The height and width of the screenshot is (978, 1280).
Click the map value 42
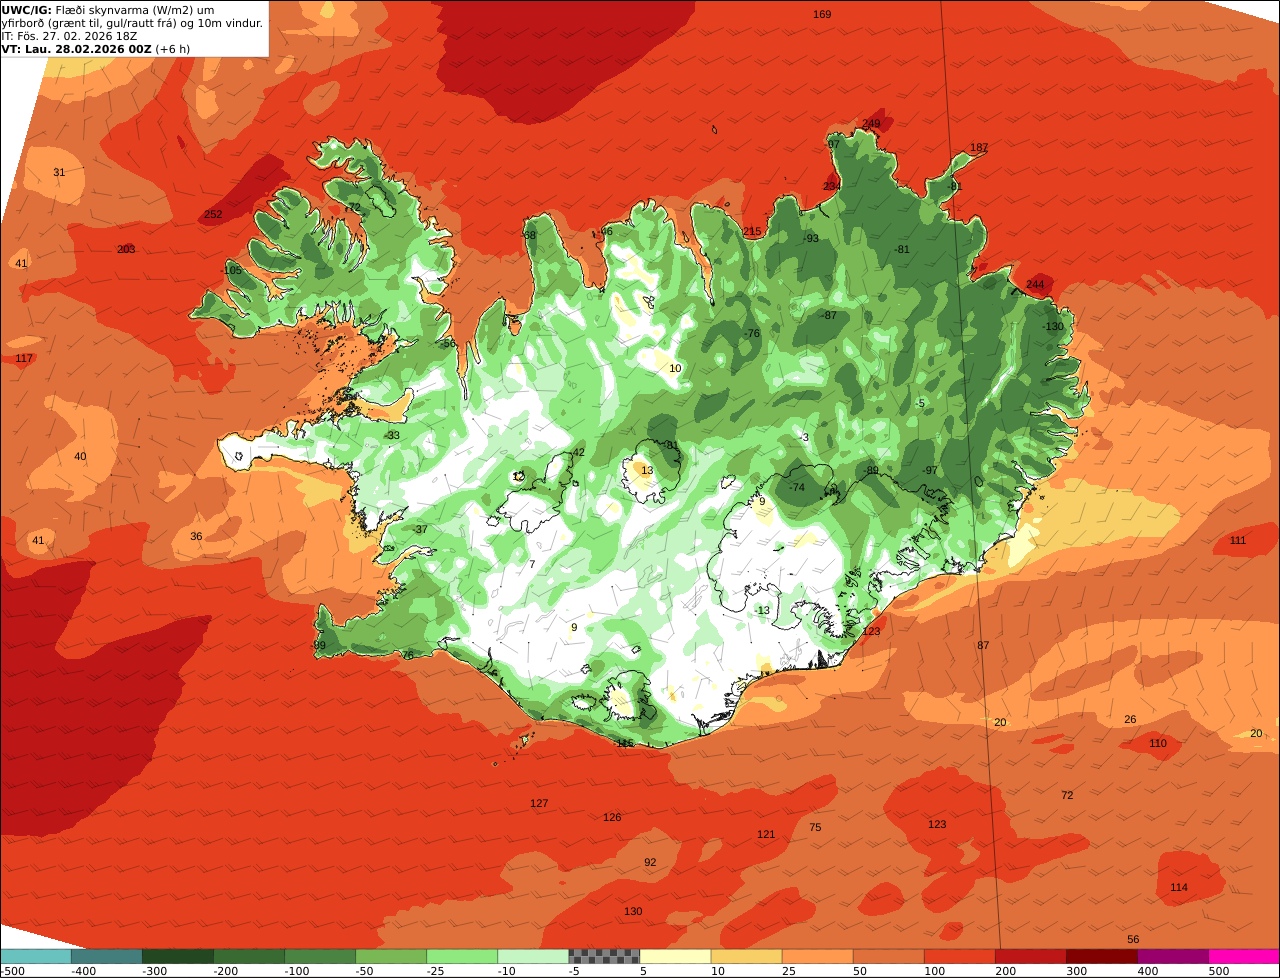pos(578,452)
